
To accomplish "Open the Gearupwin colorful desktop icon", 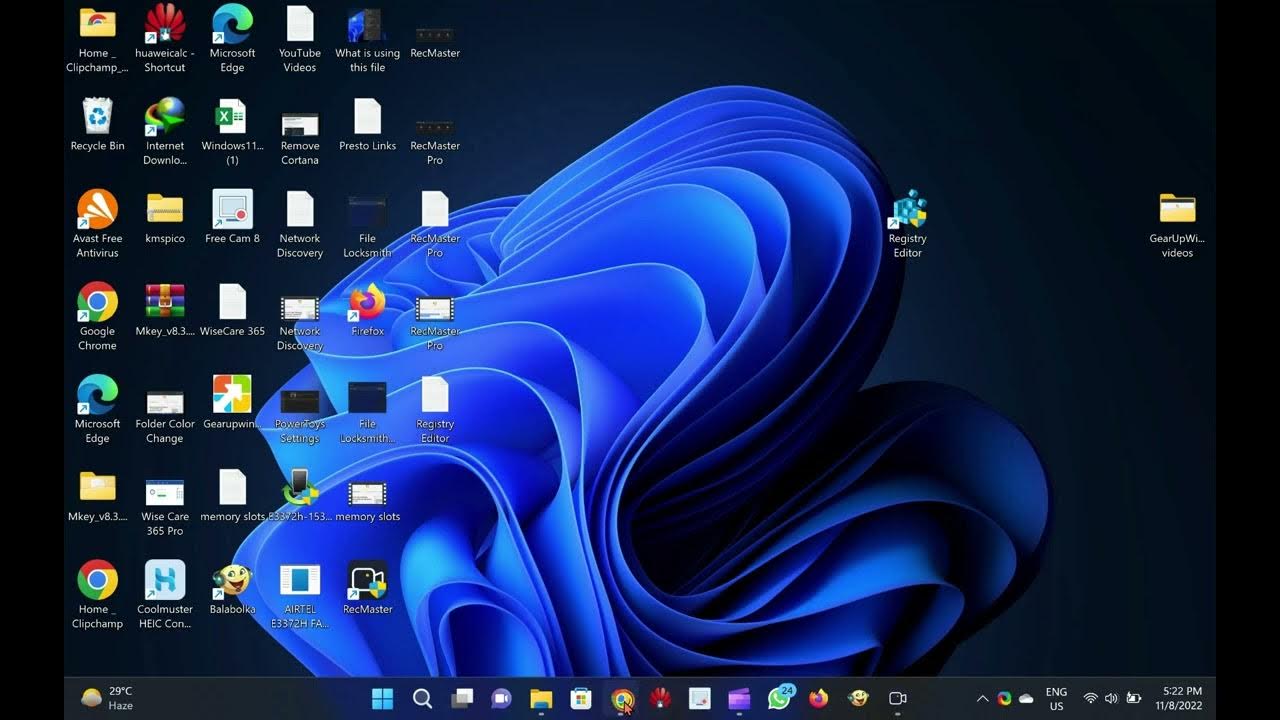I will click(232, 403).
